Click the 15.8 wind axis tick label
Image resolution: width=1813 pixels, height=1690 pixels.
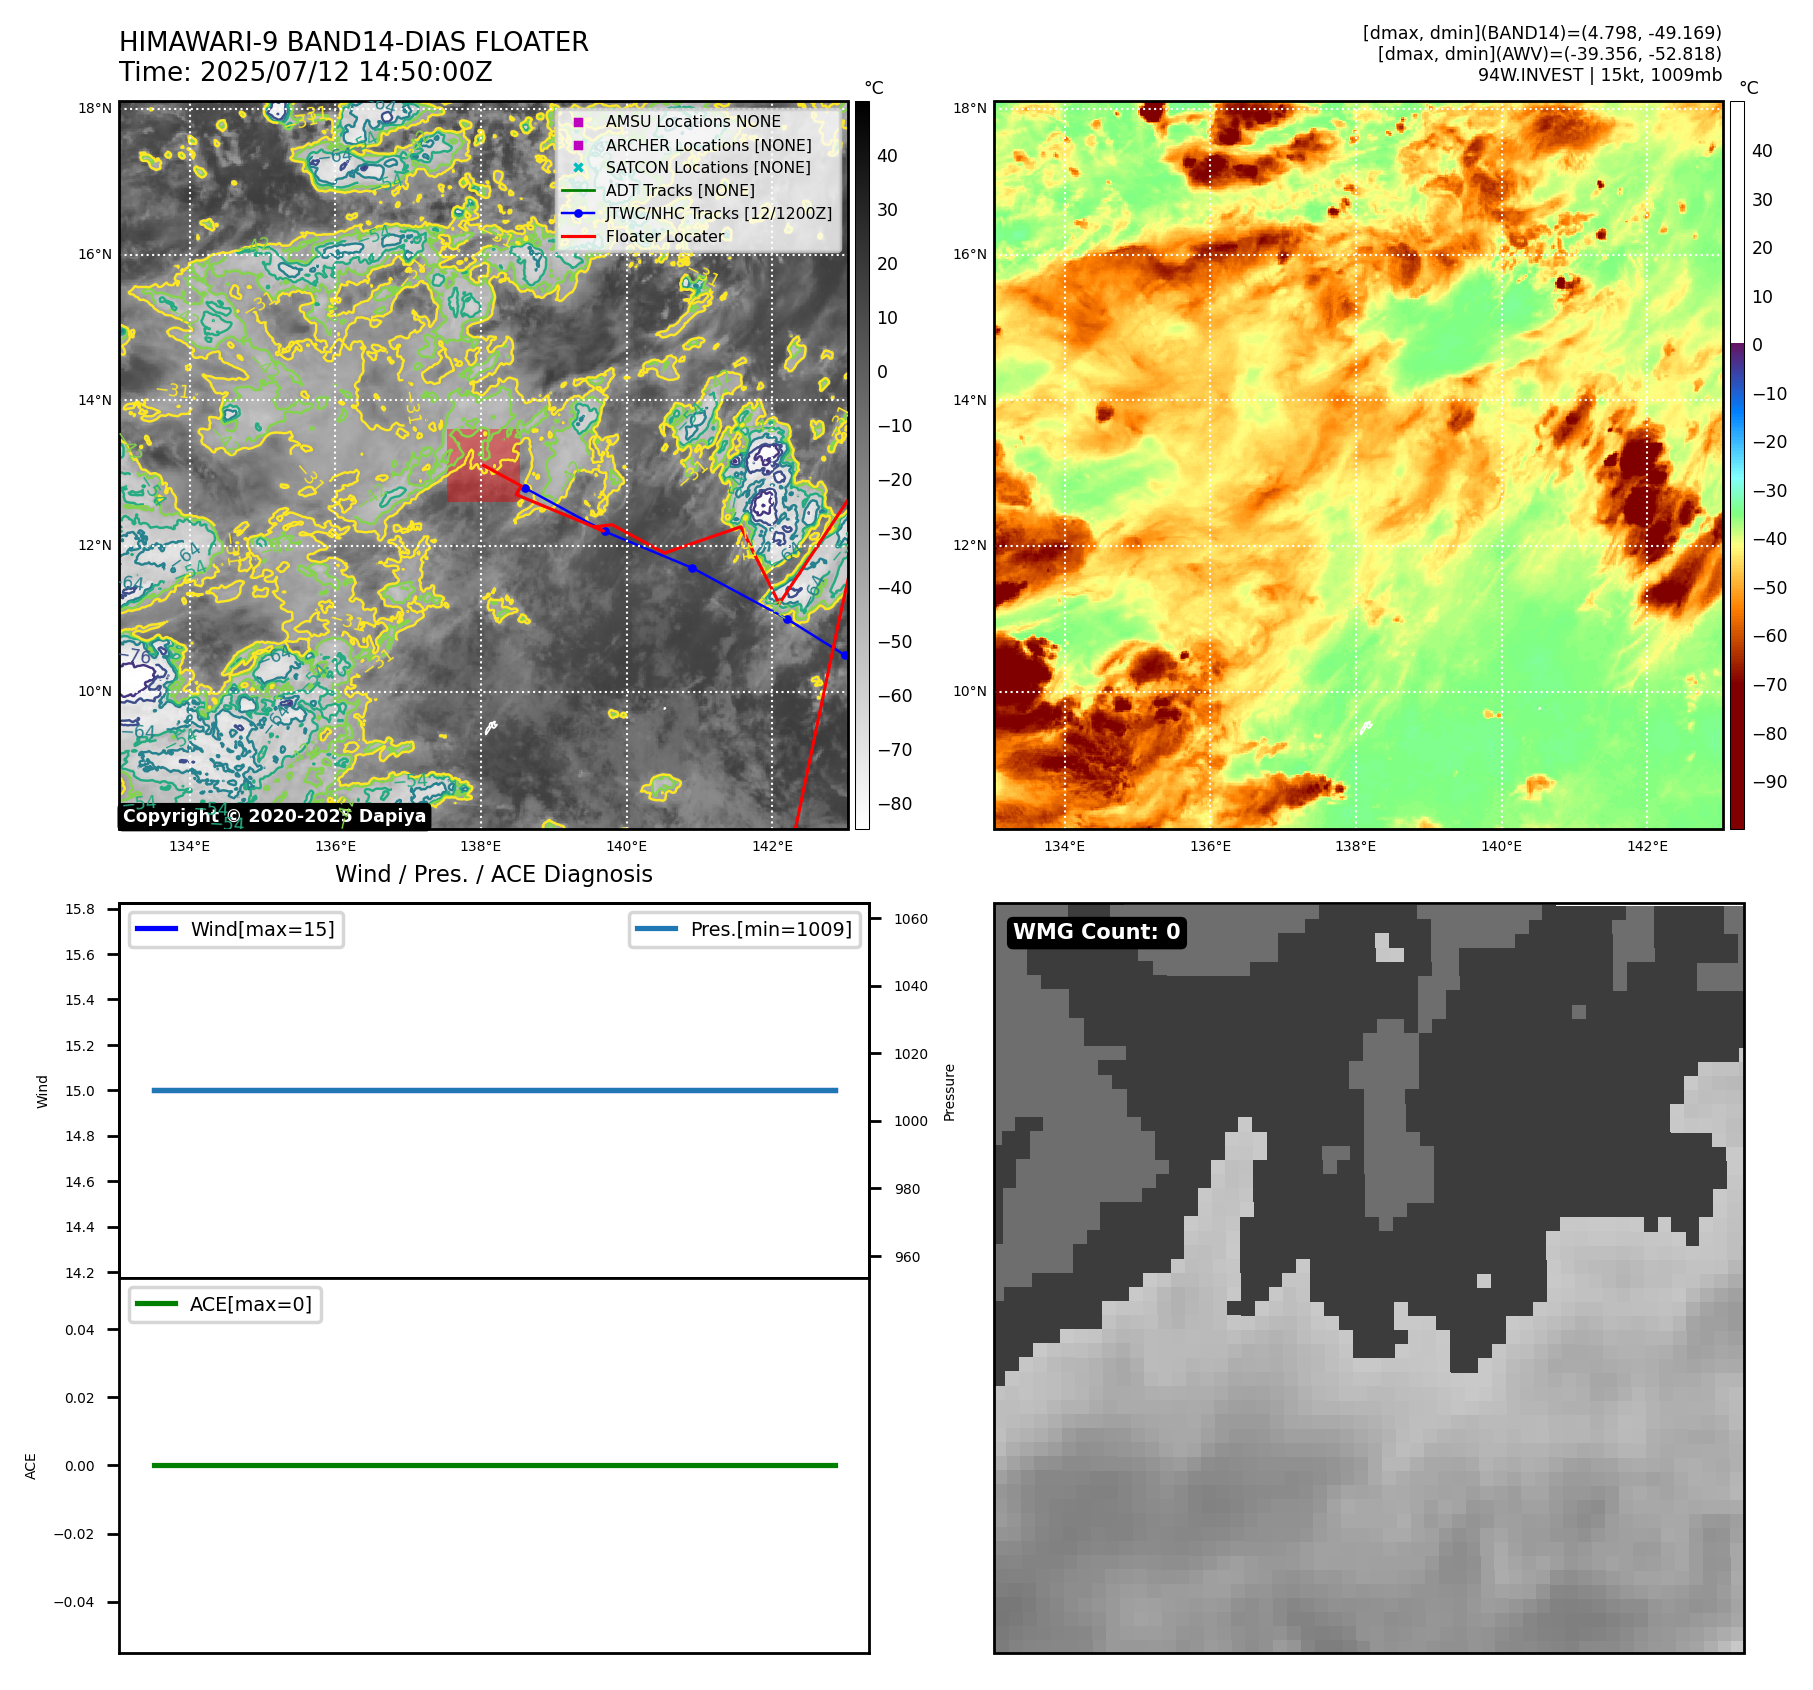pyautogui.click(x=80, y=909)
